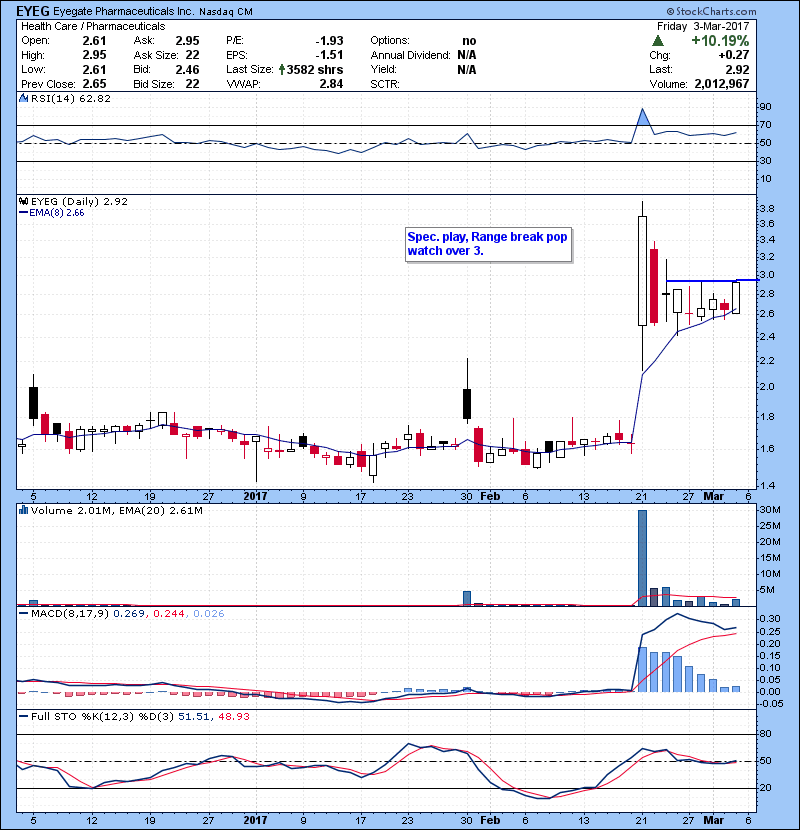This screenshot has width=800, height=830.
Task: Click the Mar label on the price date axis
Action: [711, 495]
